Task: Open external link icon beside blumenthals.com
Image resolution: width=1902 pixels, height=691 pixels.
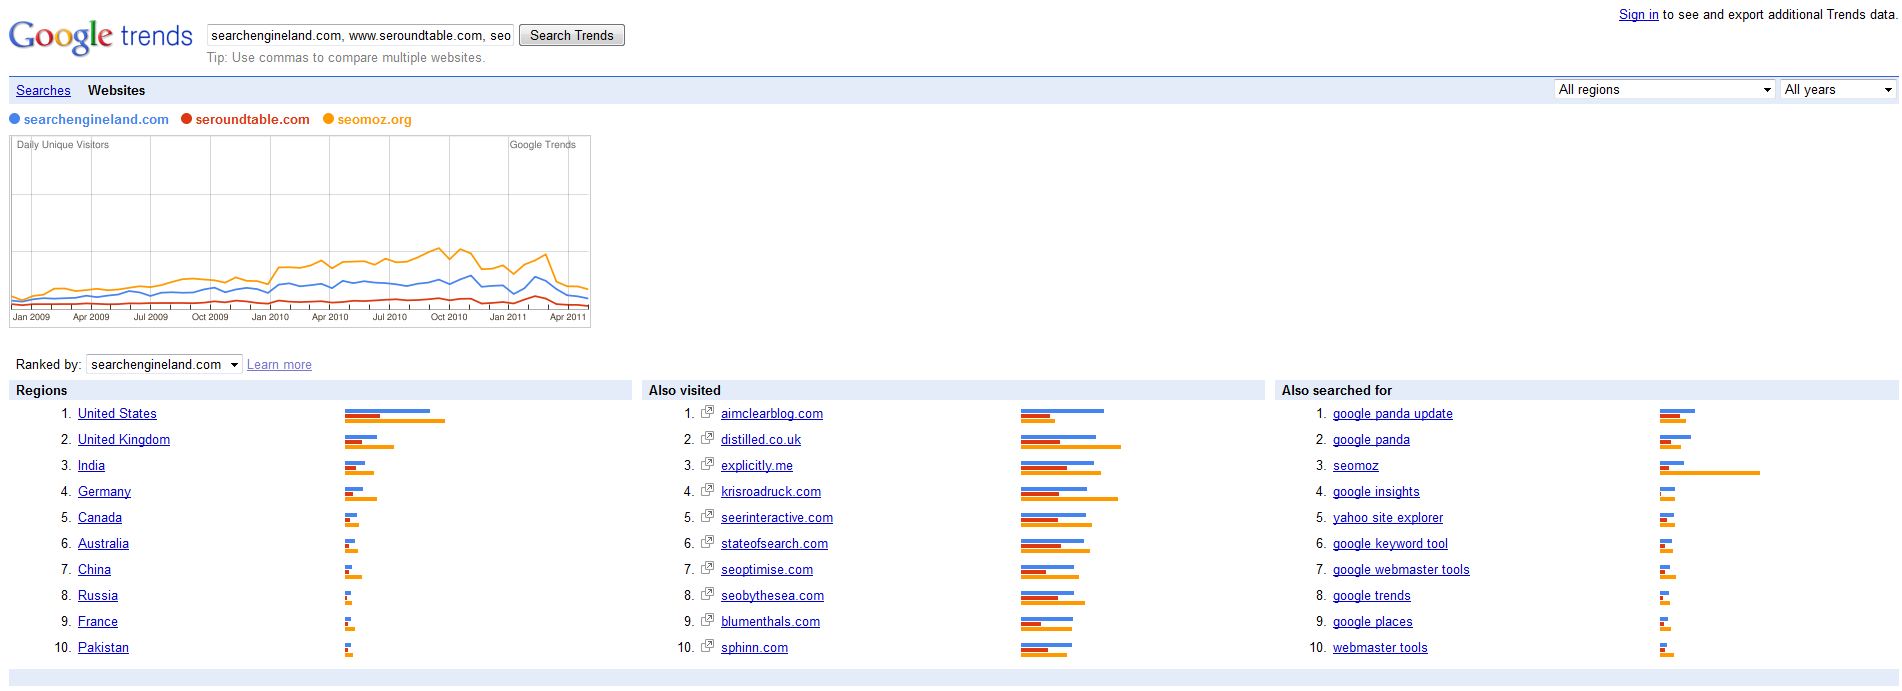Action: [708, 620]
